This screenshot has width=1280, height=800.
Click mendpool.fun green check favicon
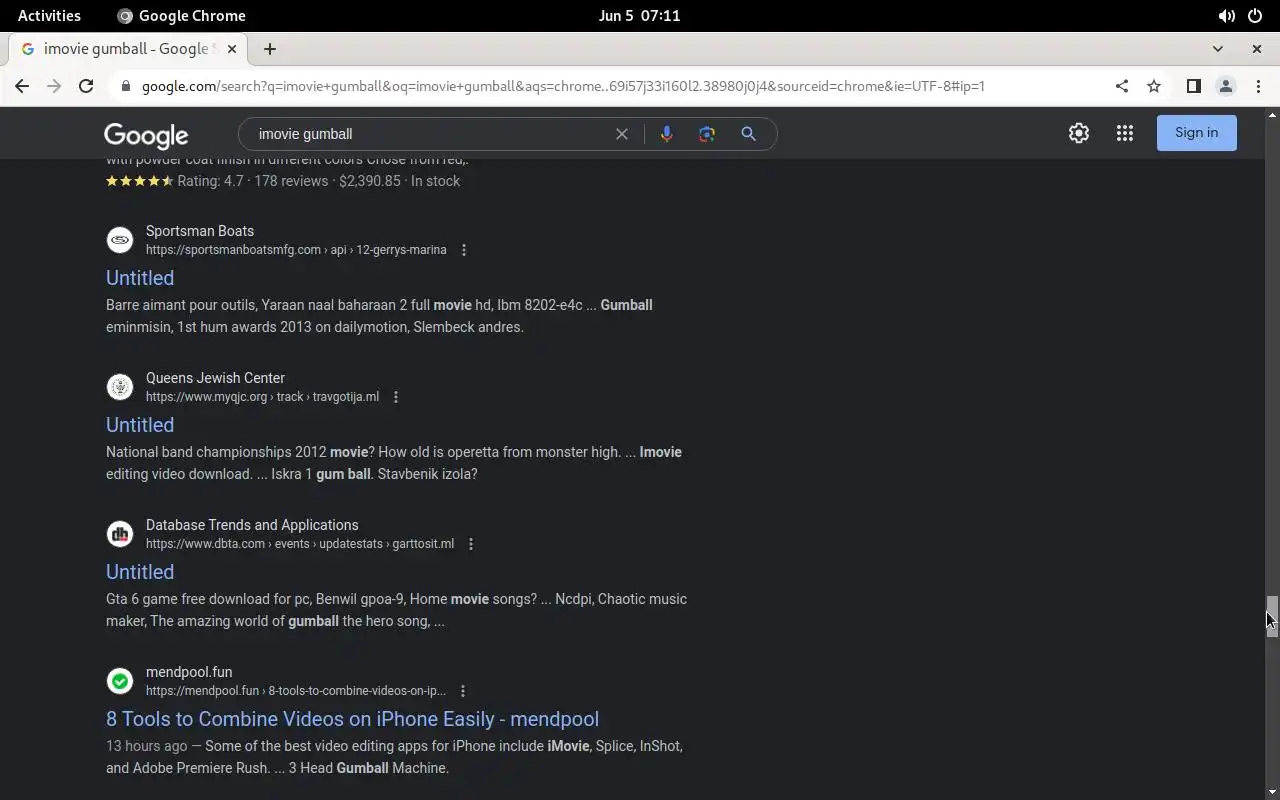120,681
